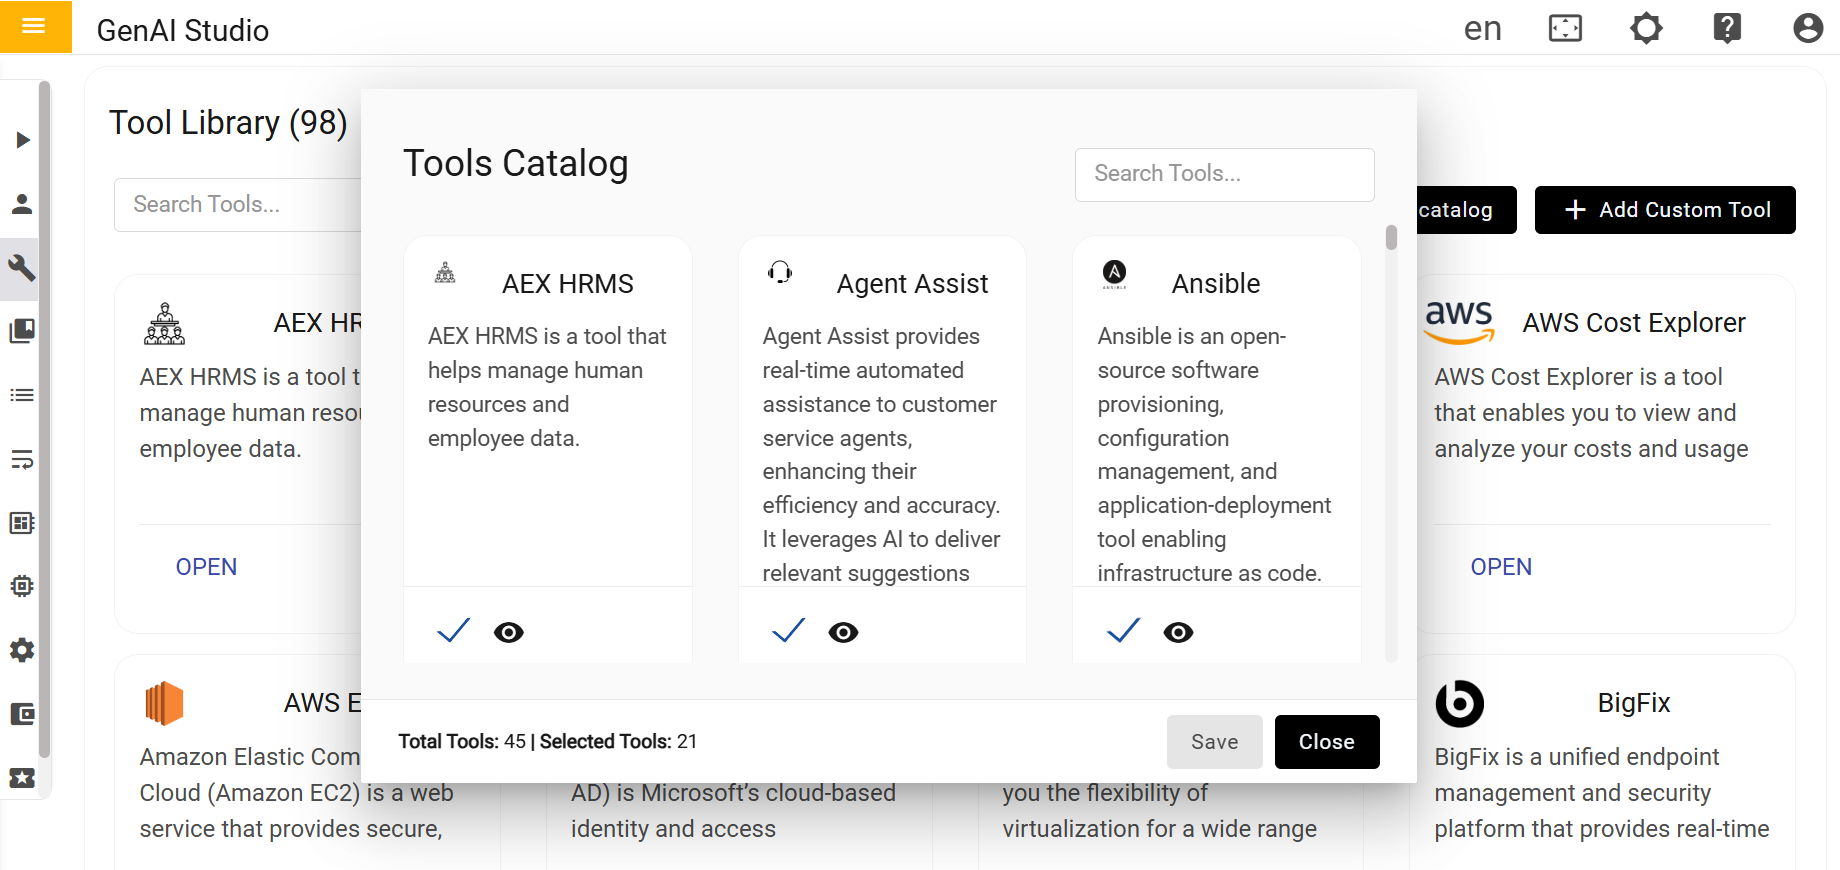Focus the Tools Catalog search field
The image size is (1840, 870).
coord(1225,174)
